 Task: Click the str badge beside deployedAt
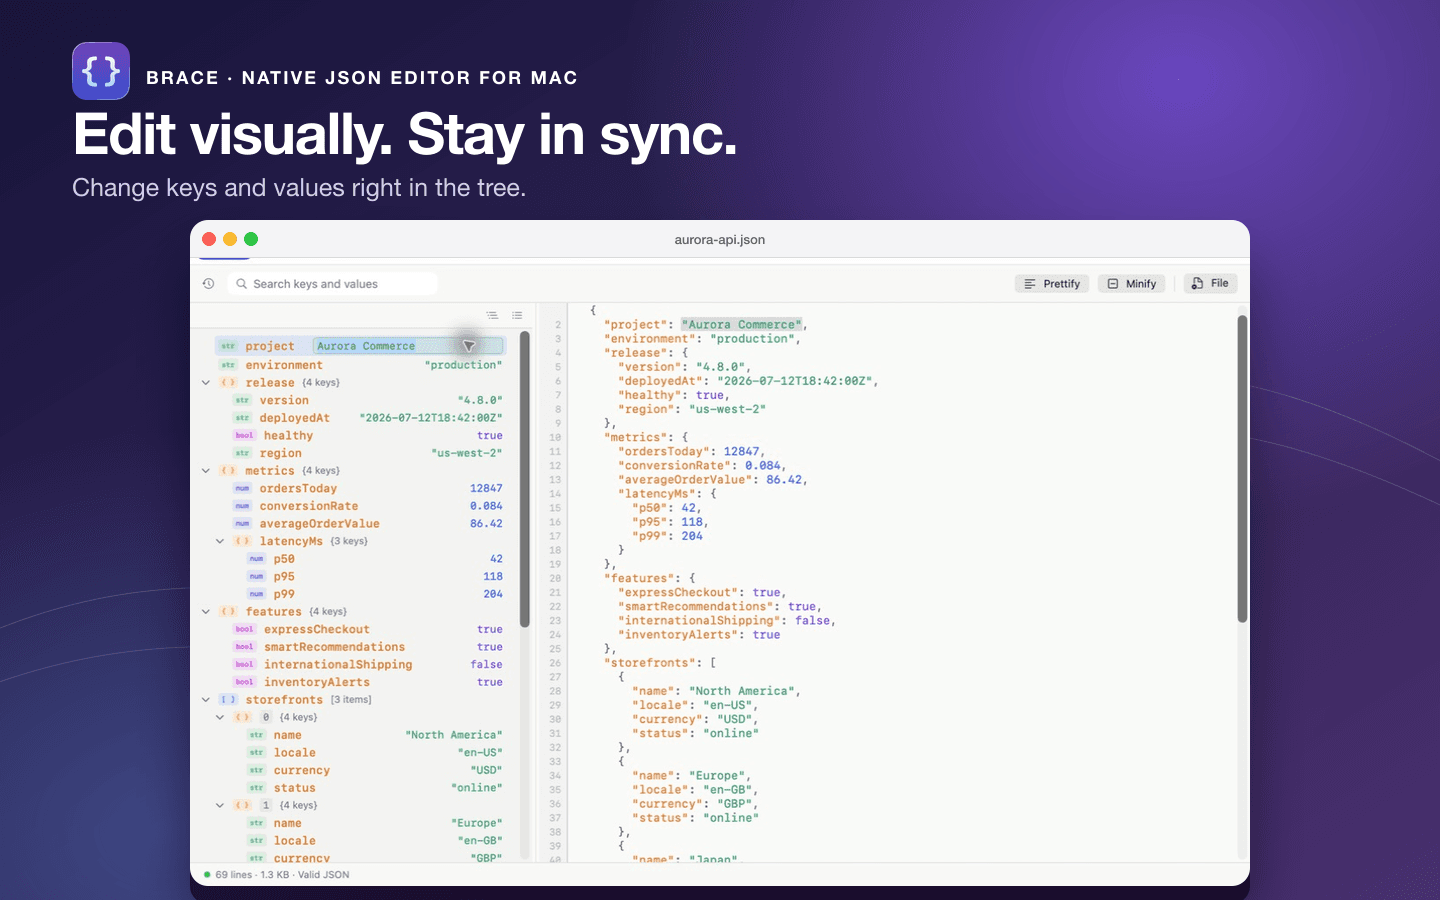242,418
